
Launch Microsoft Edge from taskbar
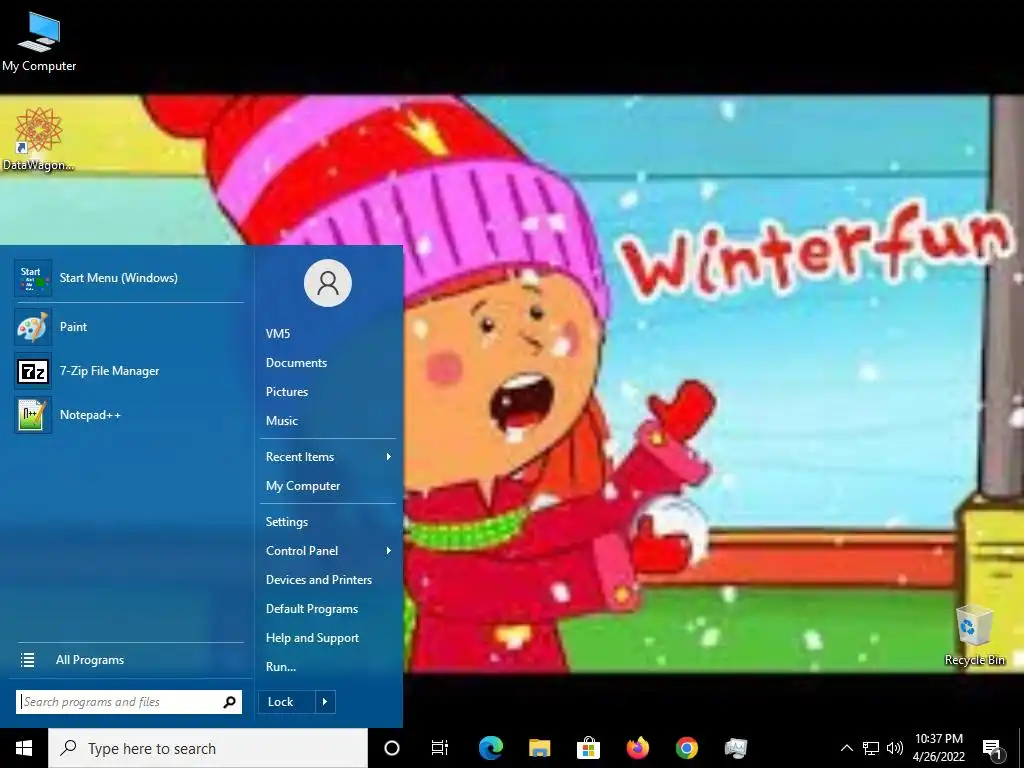tap(490, 748)
